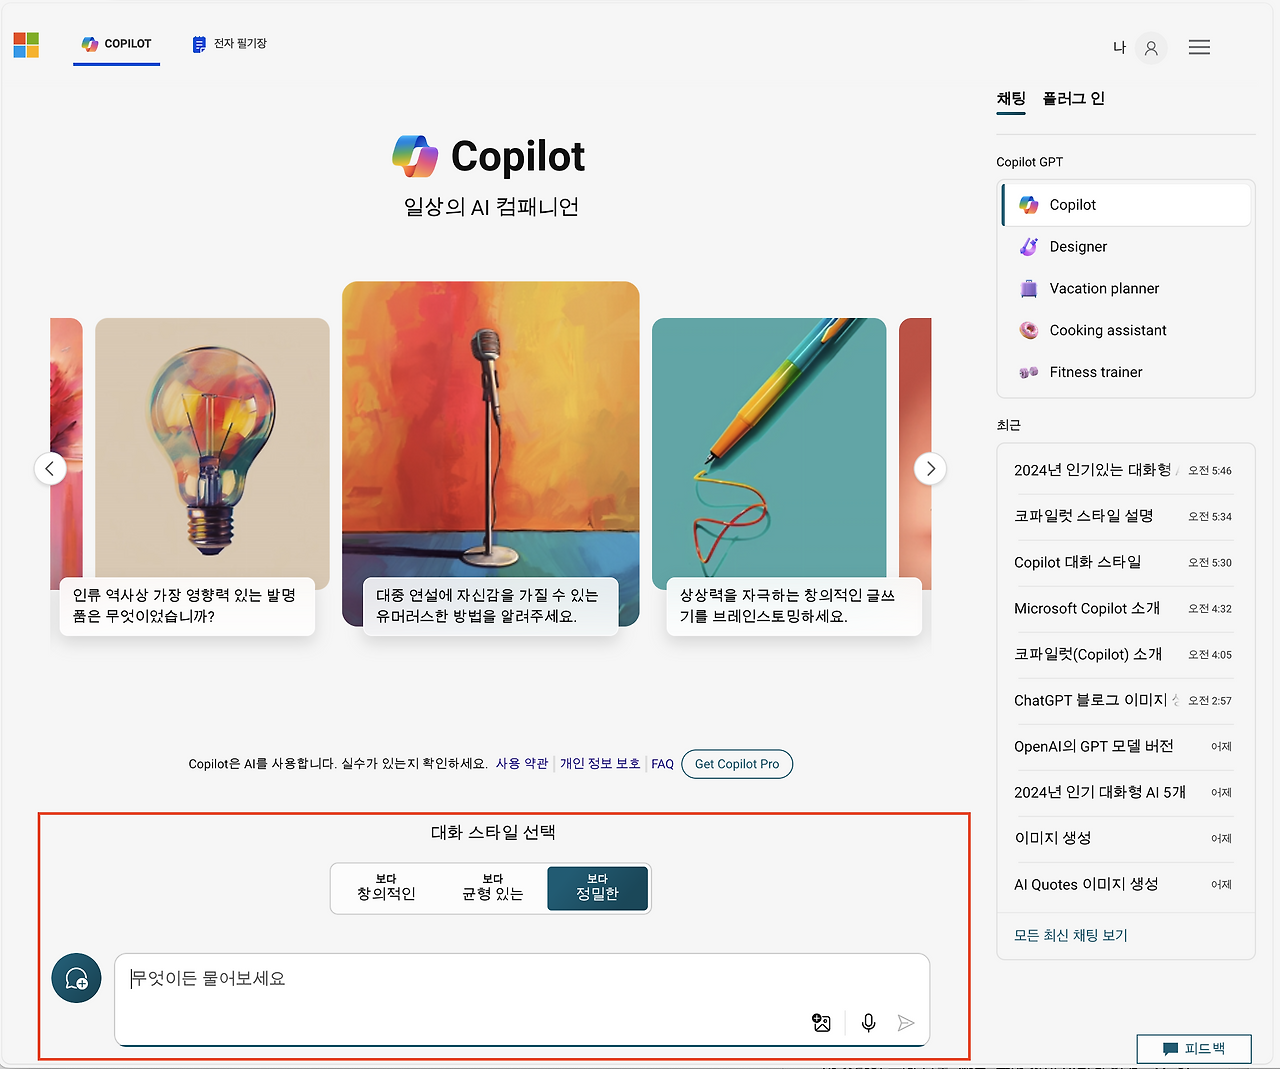Send message with the arrow icon

point(906,1022)
